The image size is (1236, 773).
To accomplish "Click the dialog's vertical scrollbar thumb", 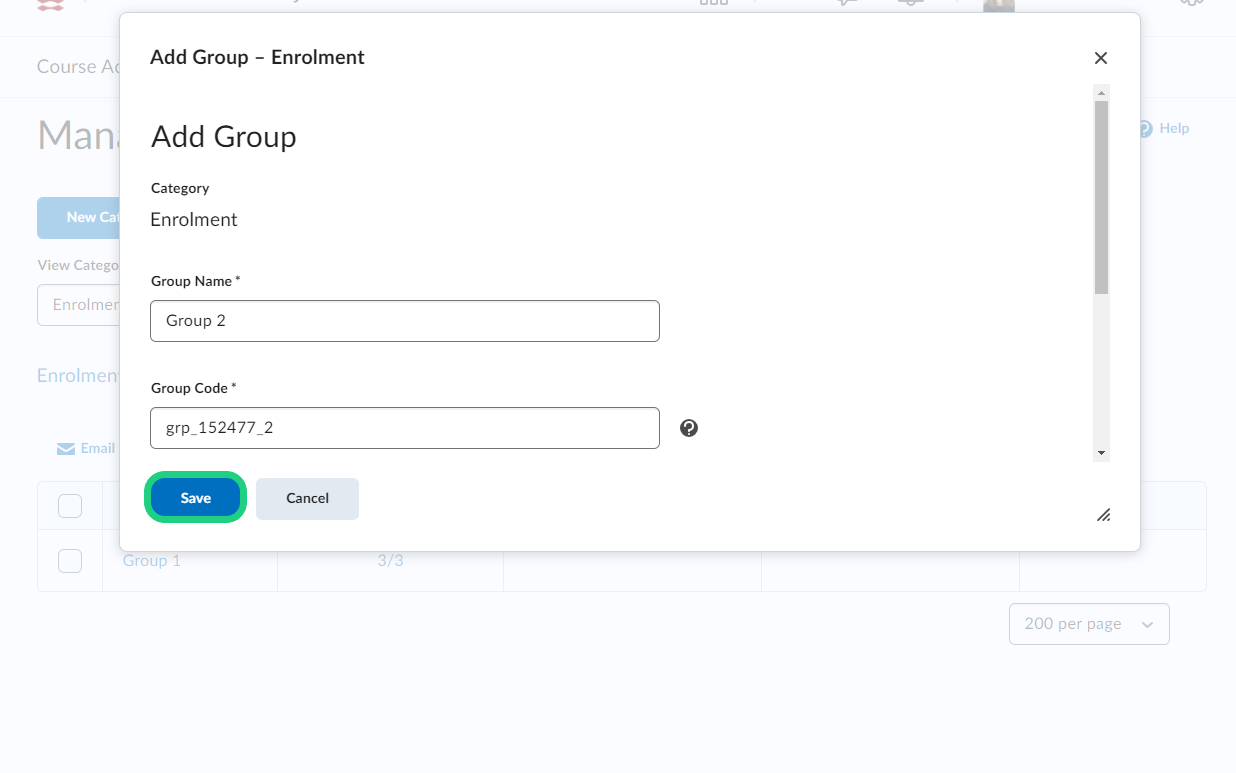I will click(1101, 198).
